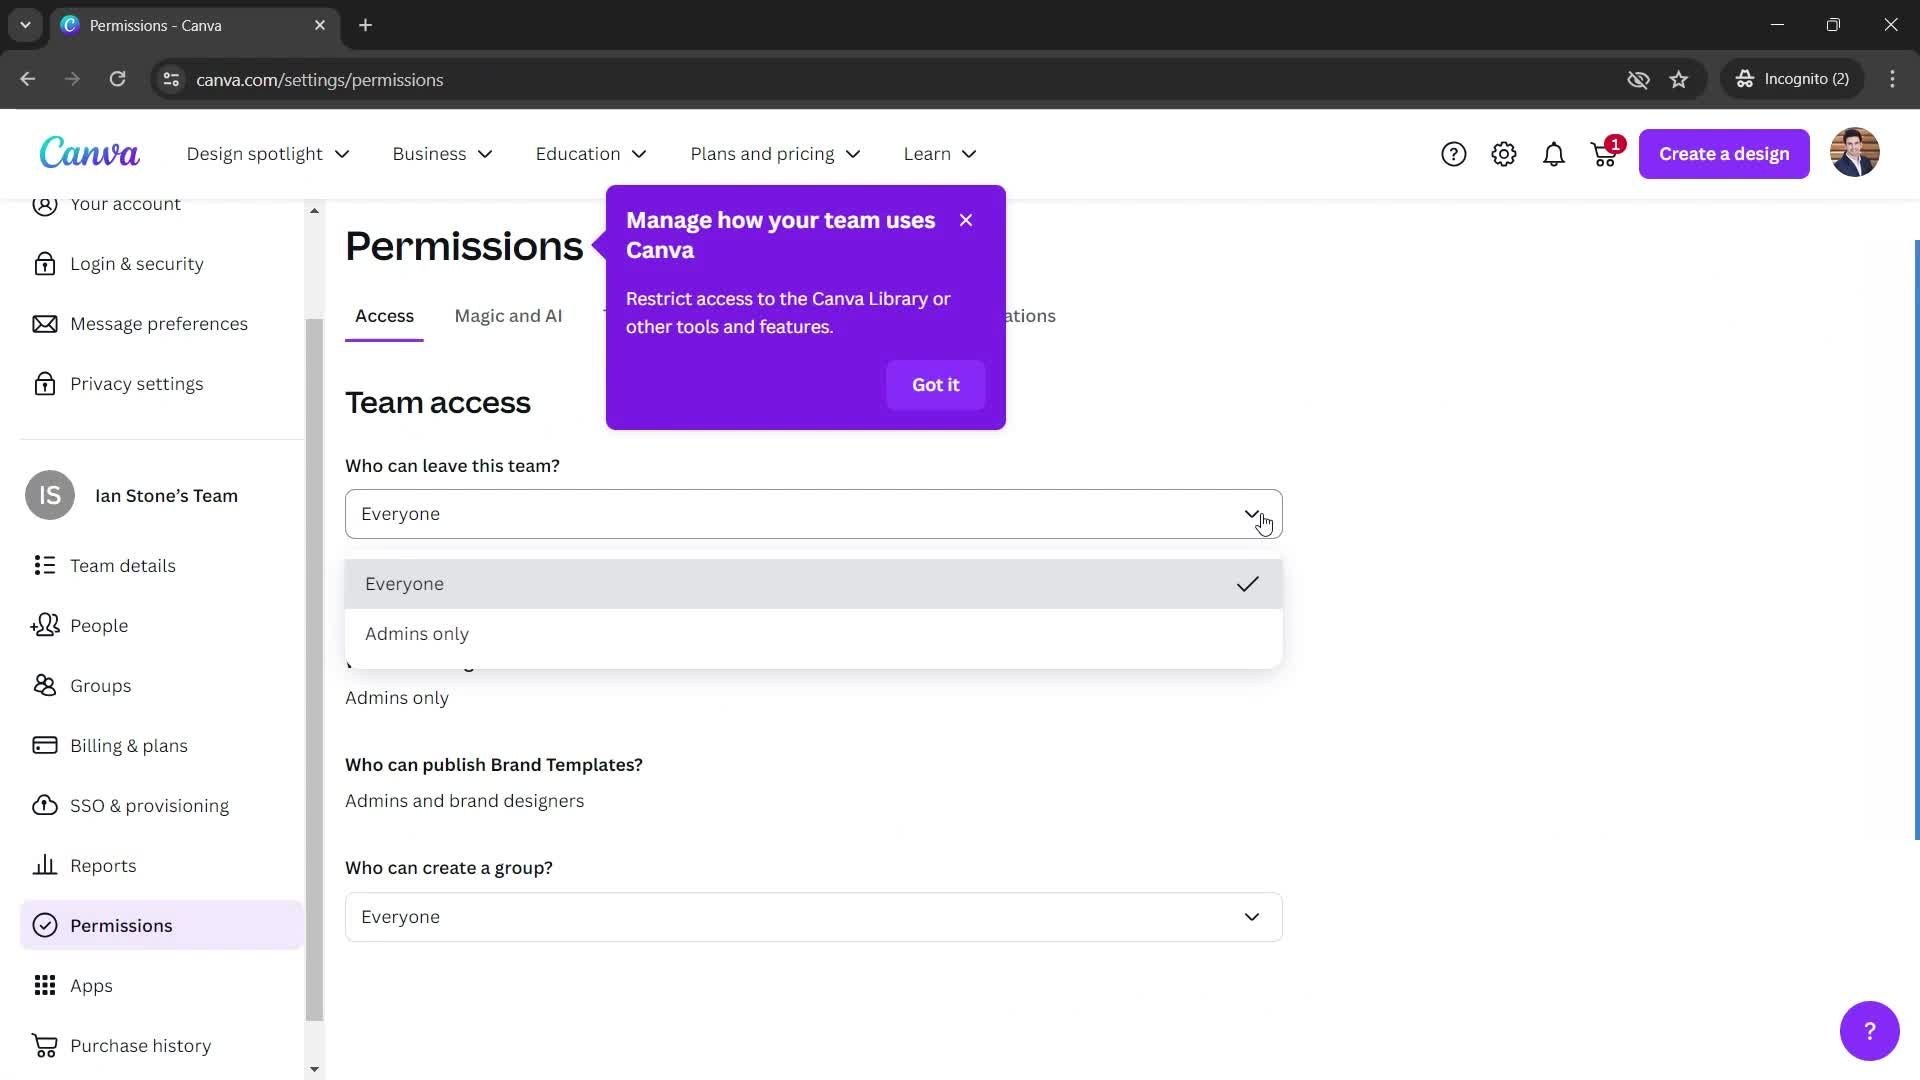Click the Permissions sidebar icon
The width and height of the screenshot is (1920, 1080).
(45, 926)
